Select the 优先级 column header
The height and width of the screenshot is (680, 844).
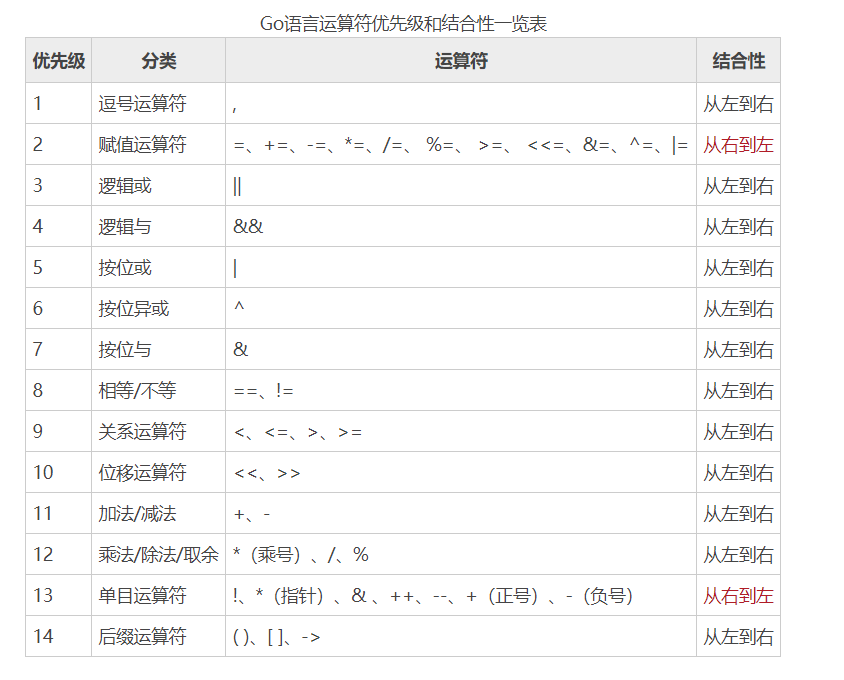point(59,60)
